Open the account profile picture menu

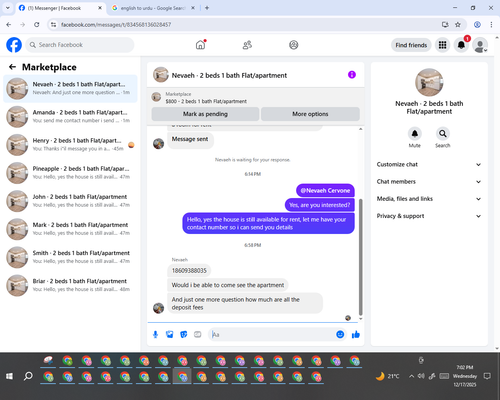pos(480,45)
